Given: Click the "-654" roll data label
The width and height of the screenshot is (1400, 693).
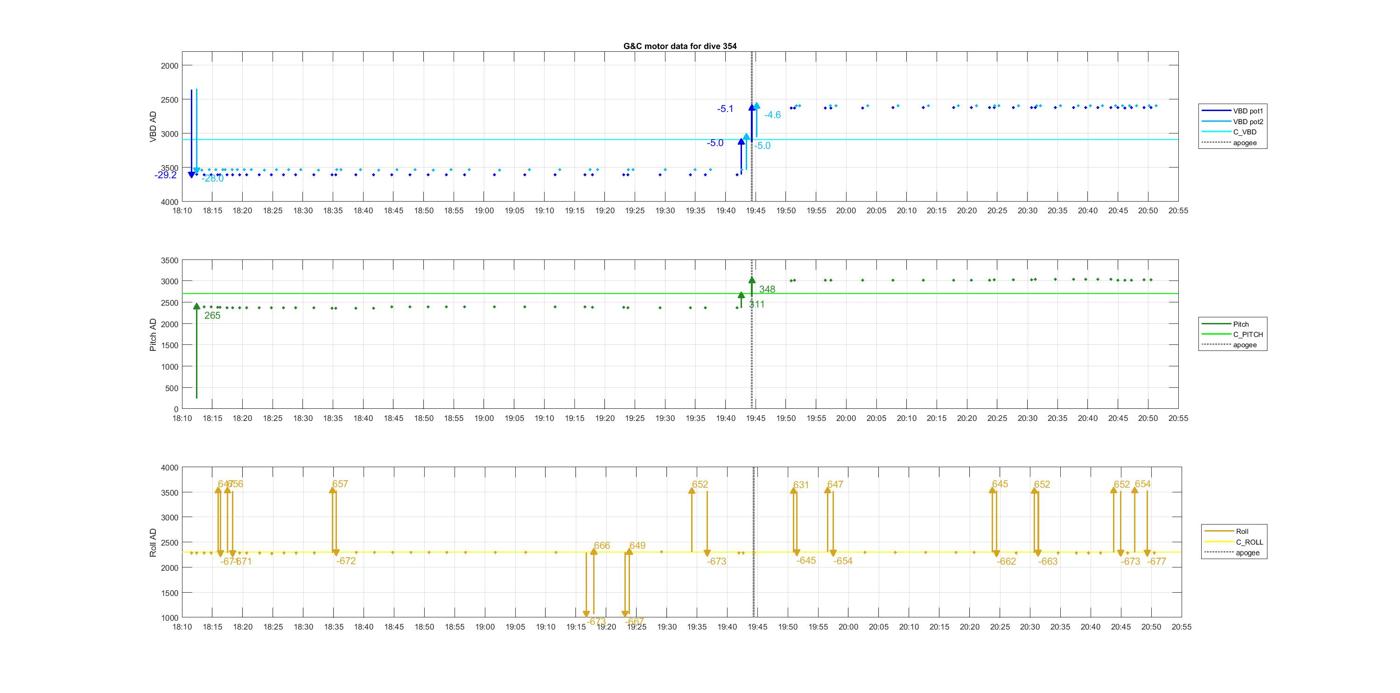Looking at the screenshot, I should (x=843, y=561).
